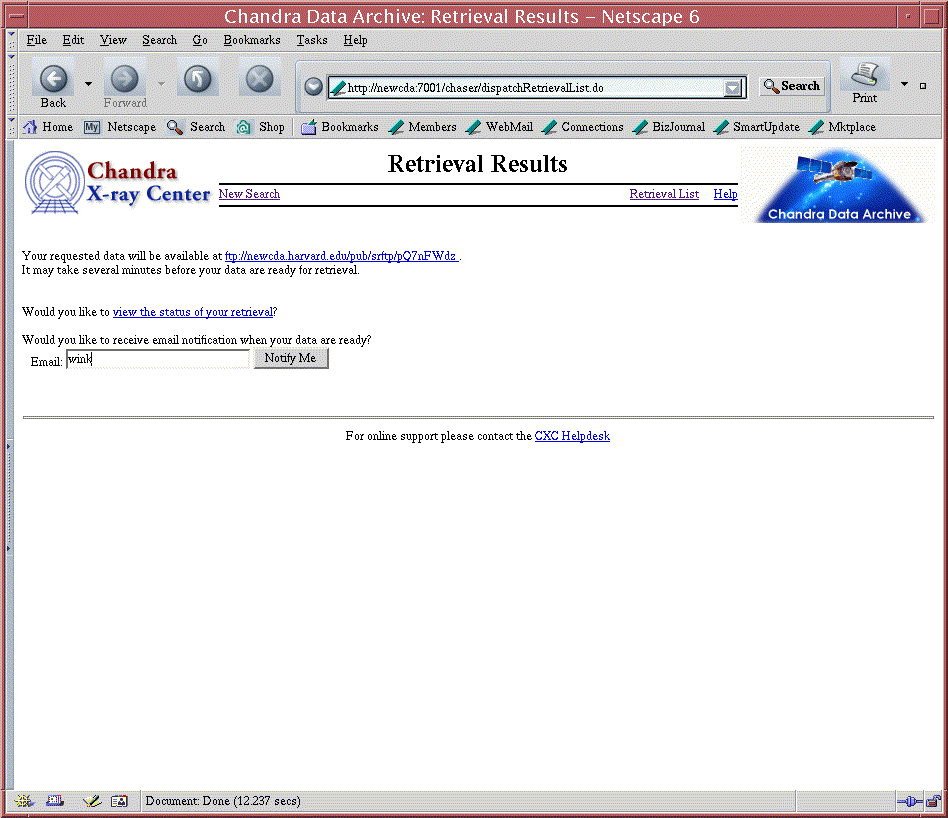Click the Back navigation button
948x818 pixels.
coord(53,81)
